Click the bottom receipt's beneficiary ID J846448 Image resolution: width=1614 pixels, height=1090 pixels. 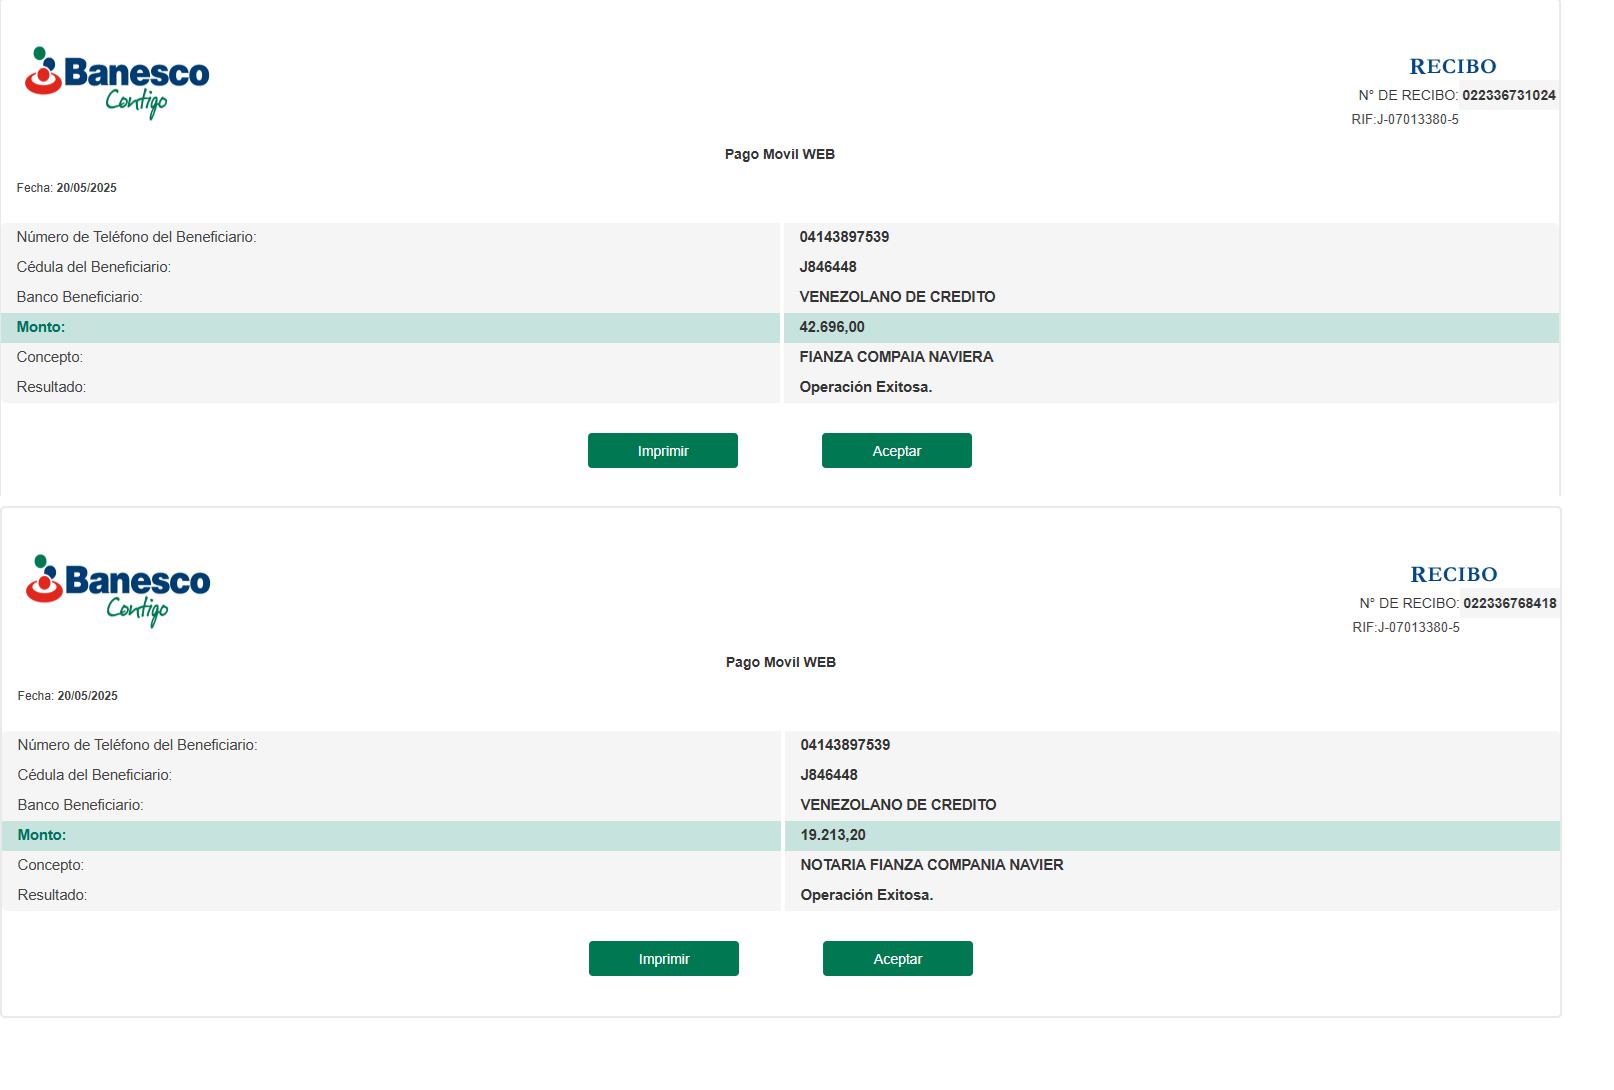point(829,776)
